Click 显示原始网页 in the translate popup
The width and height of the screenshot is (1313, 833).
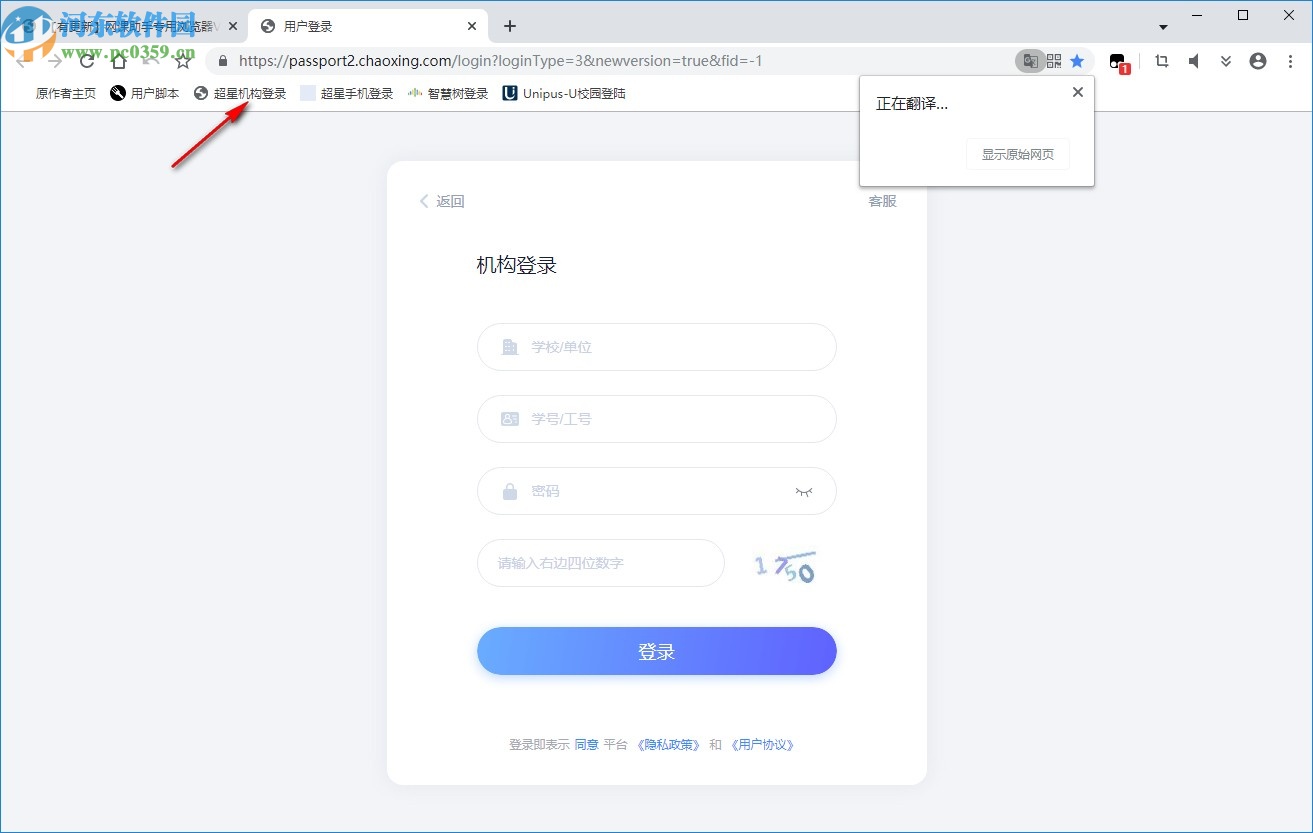[1017, 153]
